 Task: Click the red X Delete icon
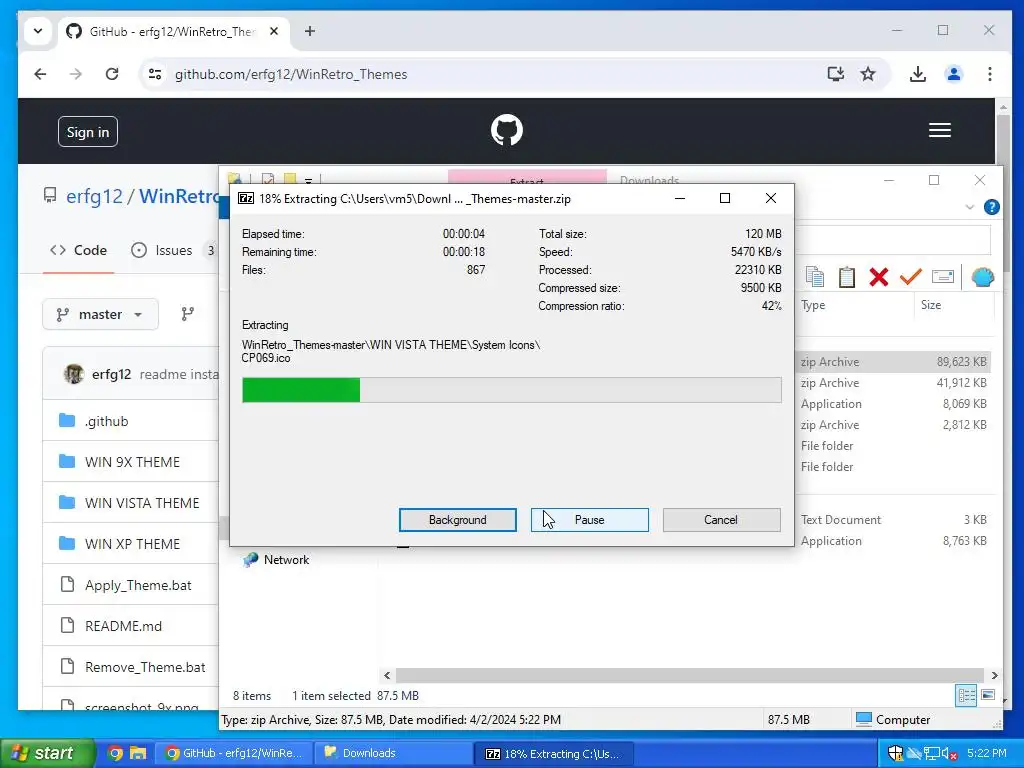click(878, 277)
